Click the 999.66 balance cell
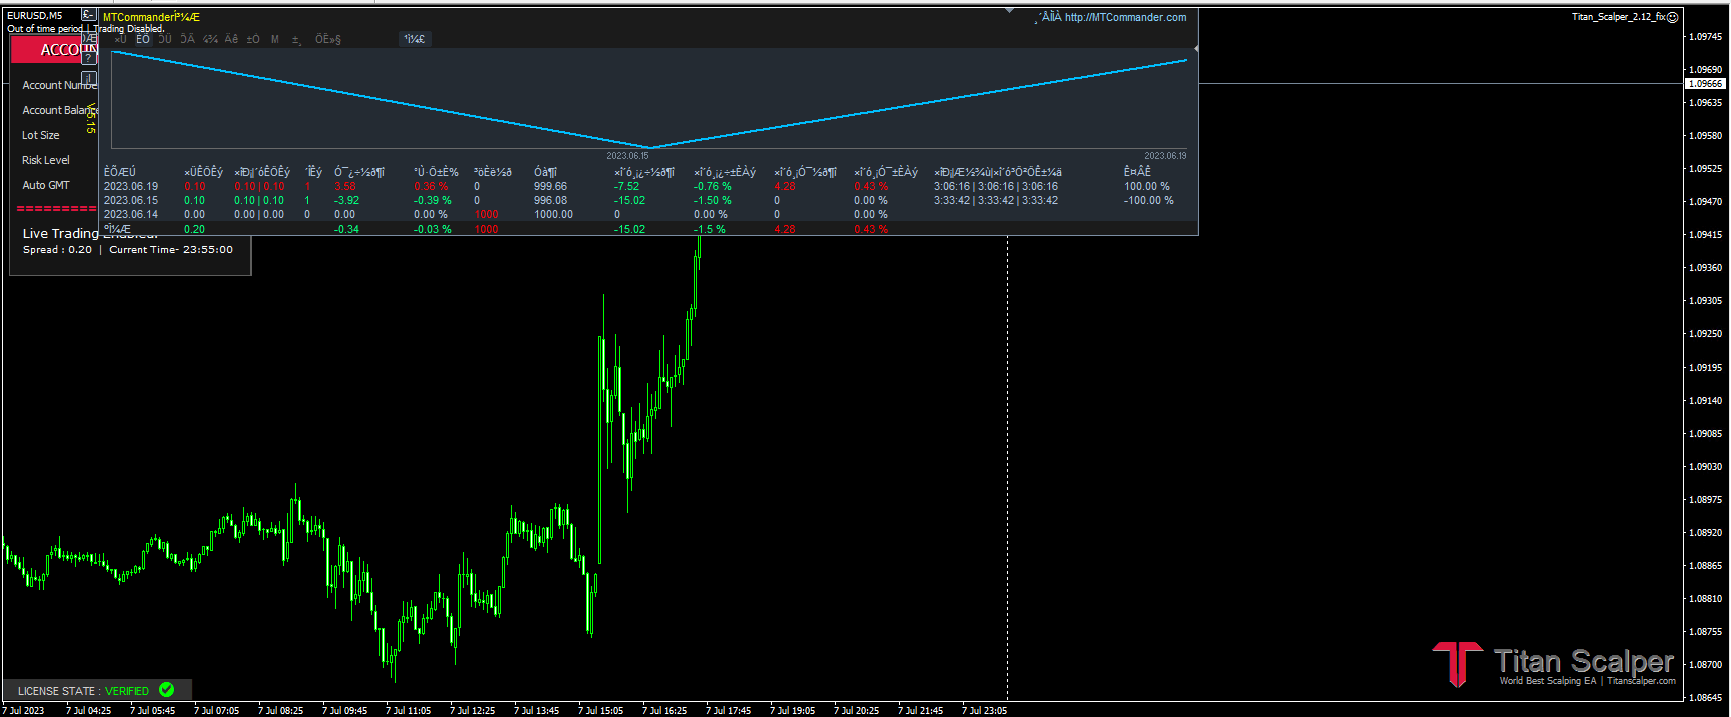Image resolution: width=1731 pixels, height=717 pixels. click(x=550, y=186)
